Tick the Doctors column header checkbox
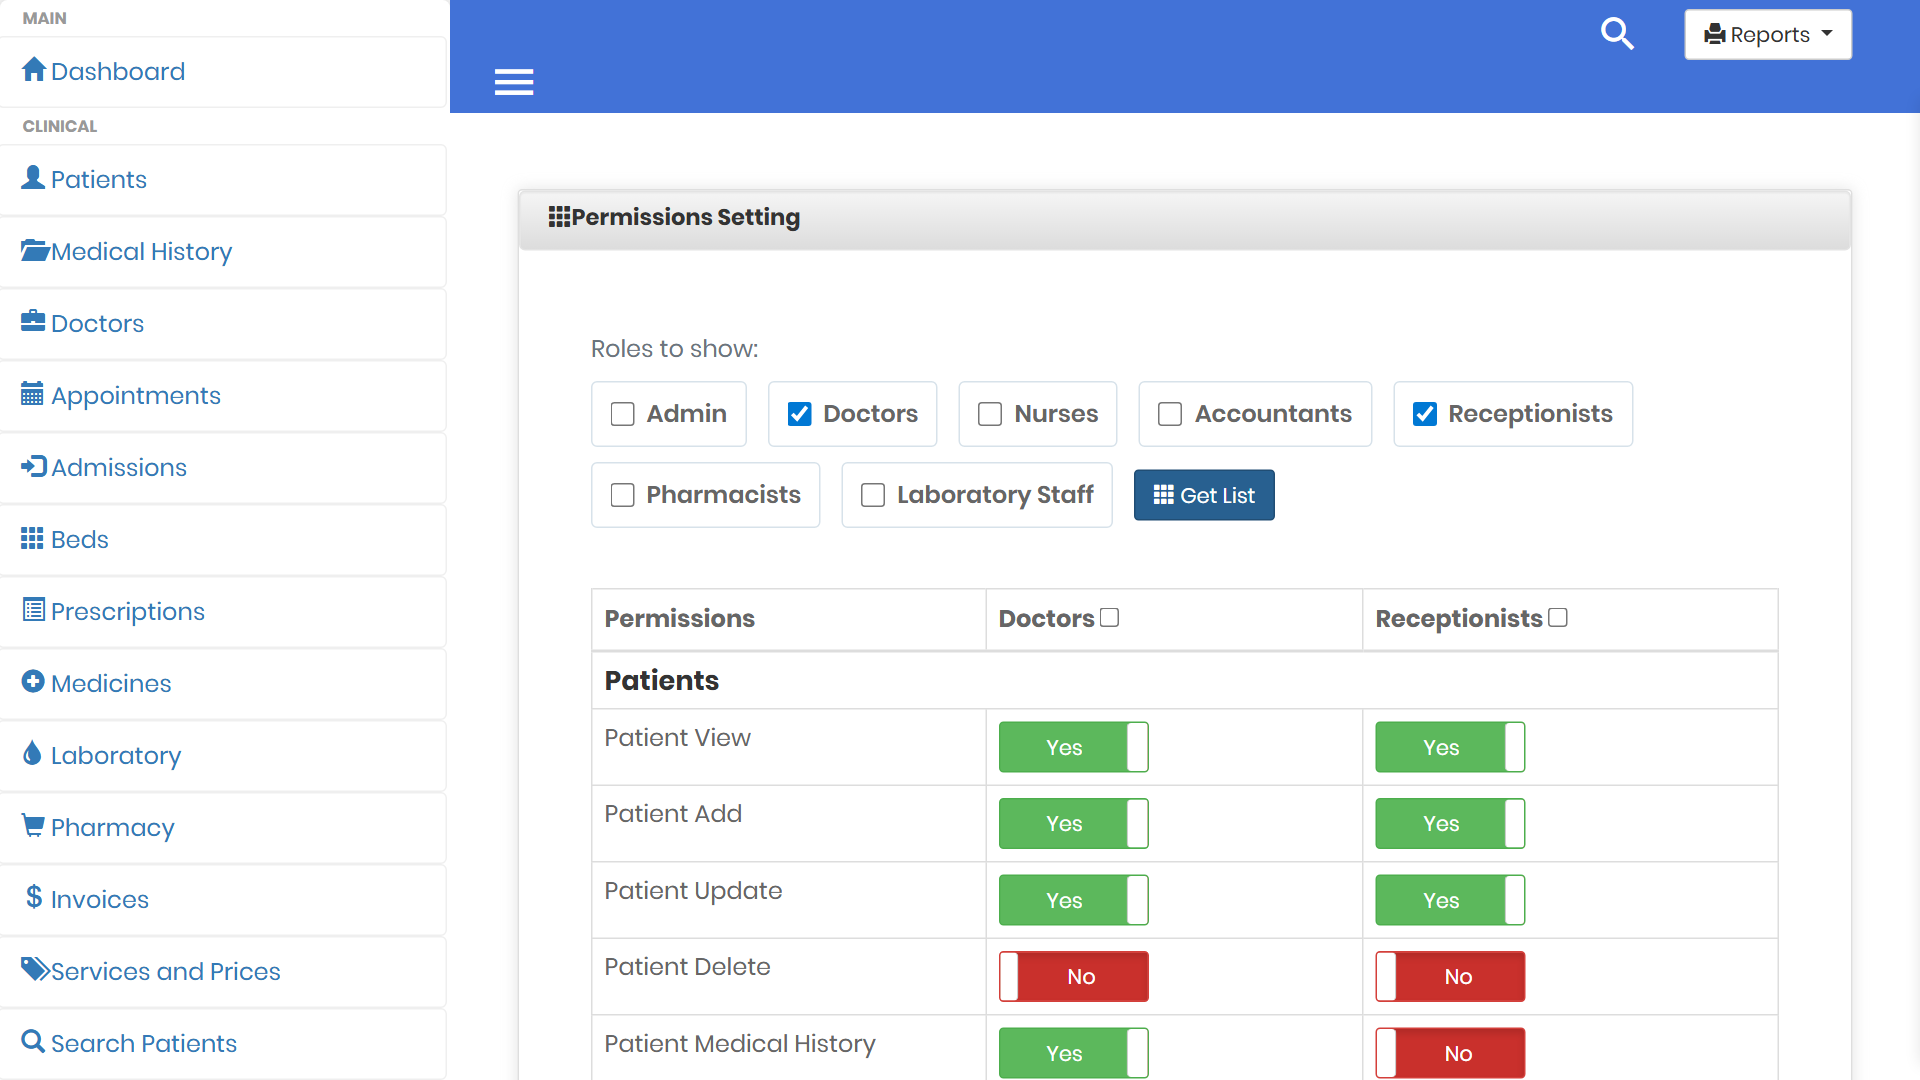 1109,617
